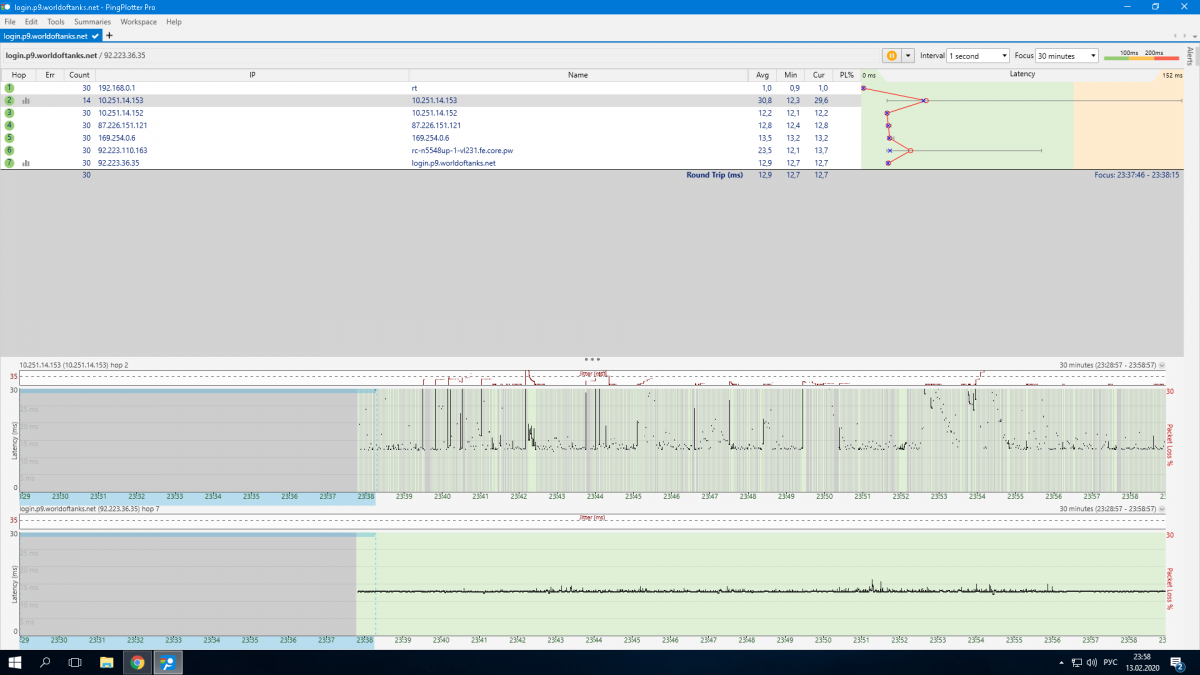Screen dimensions: 1200x675
Task: Select the green hop 6 circle icon
Action: [x=9, y=150]
